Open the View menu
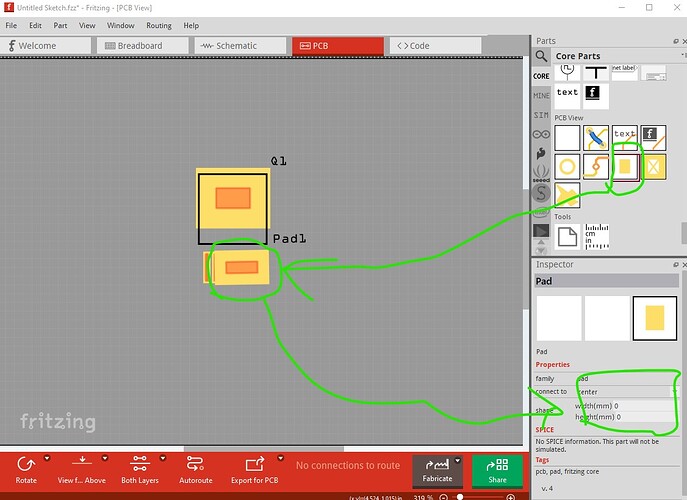The width and height of the screenshot is (687, 500). coord(87,25)
